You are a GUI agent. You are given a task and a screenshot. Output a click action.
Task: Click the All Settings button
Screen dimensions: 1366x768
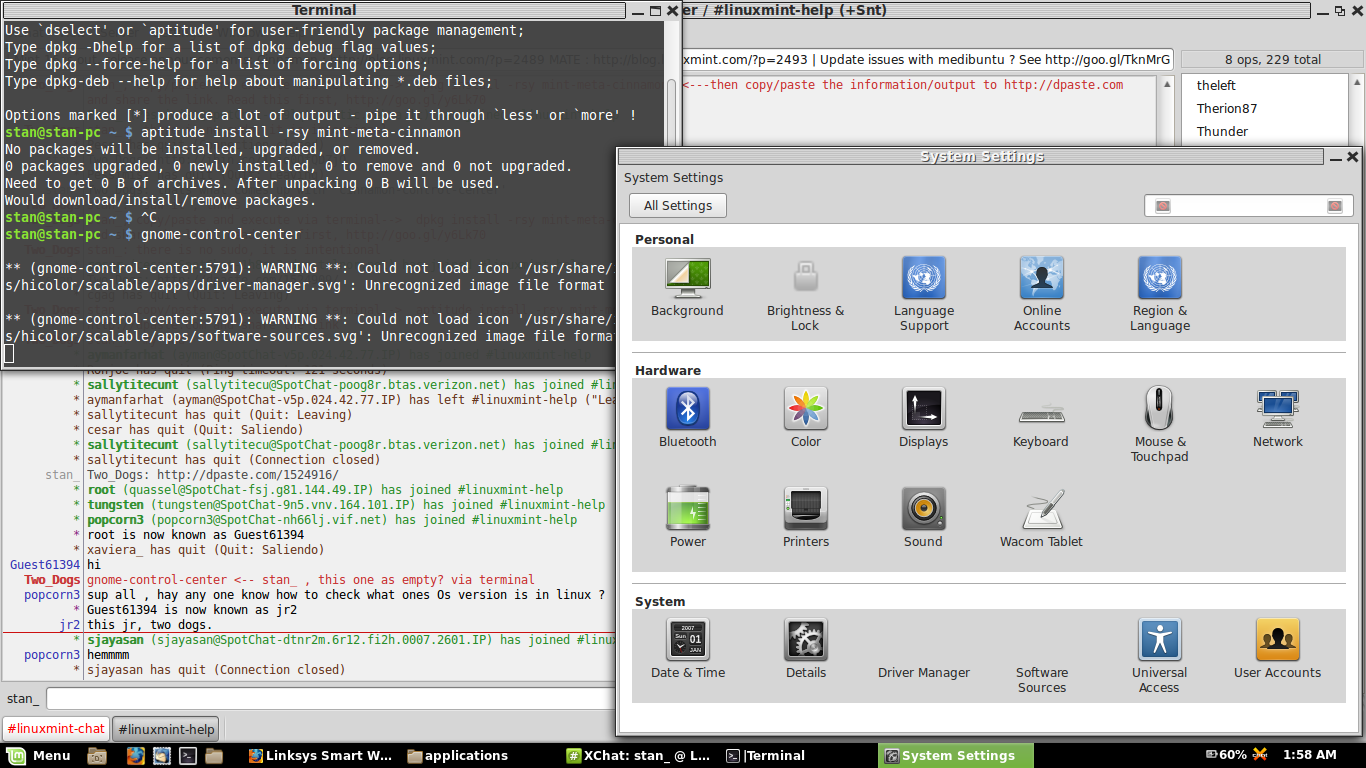678,205
